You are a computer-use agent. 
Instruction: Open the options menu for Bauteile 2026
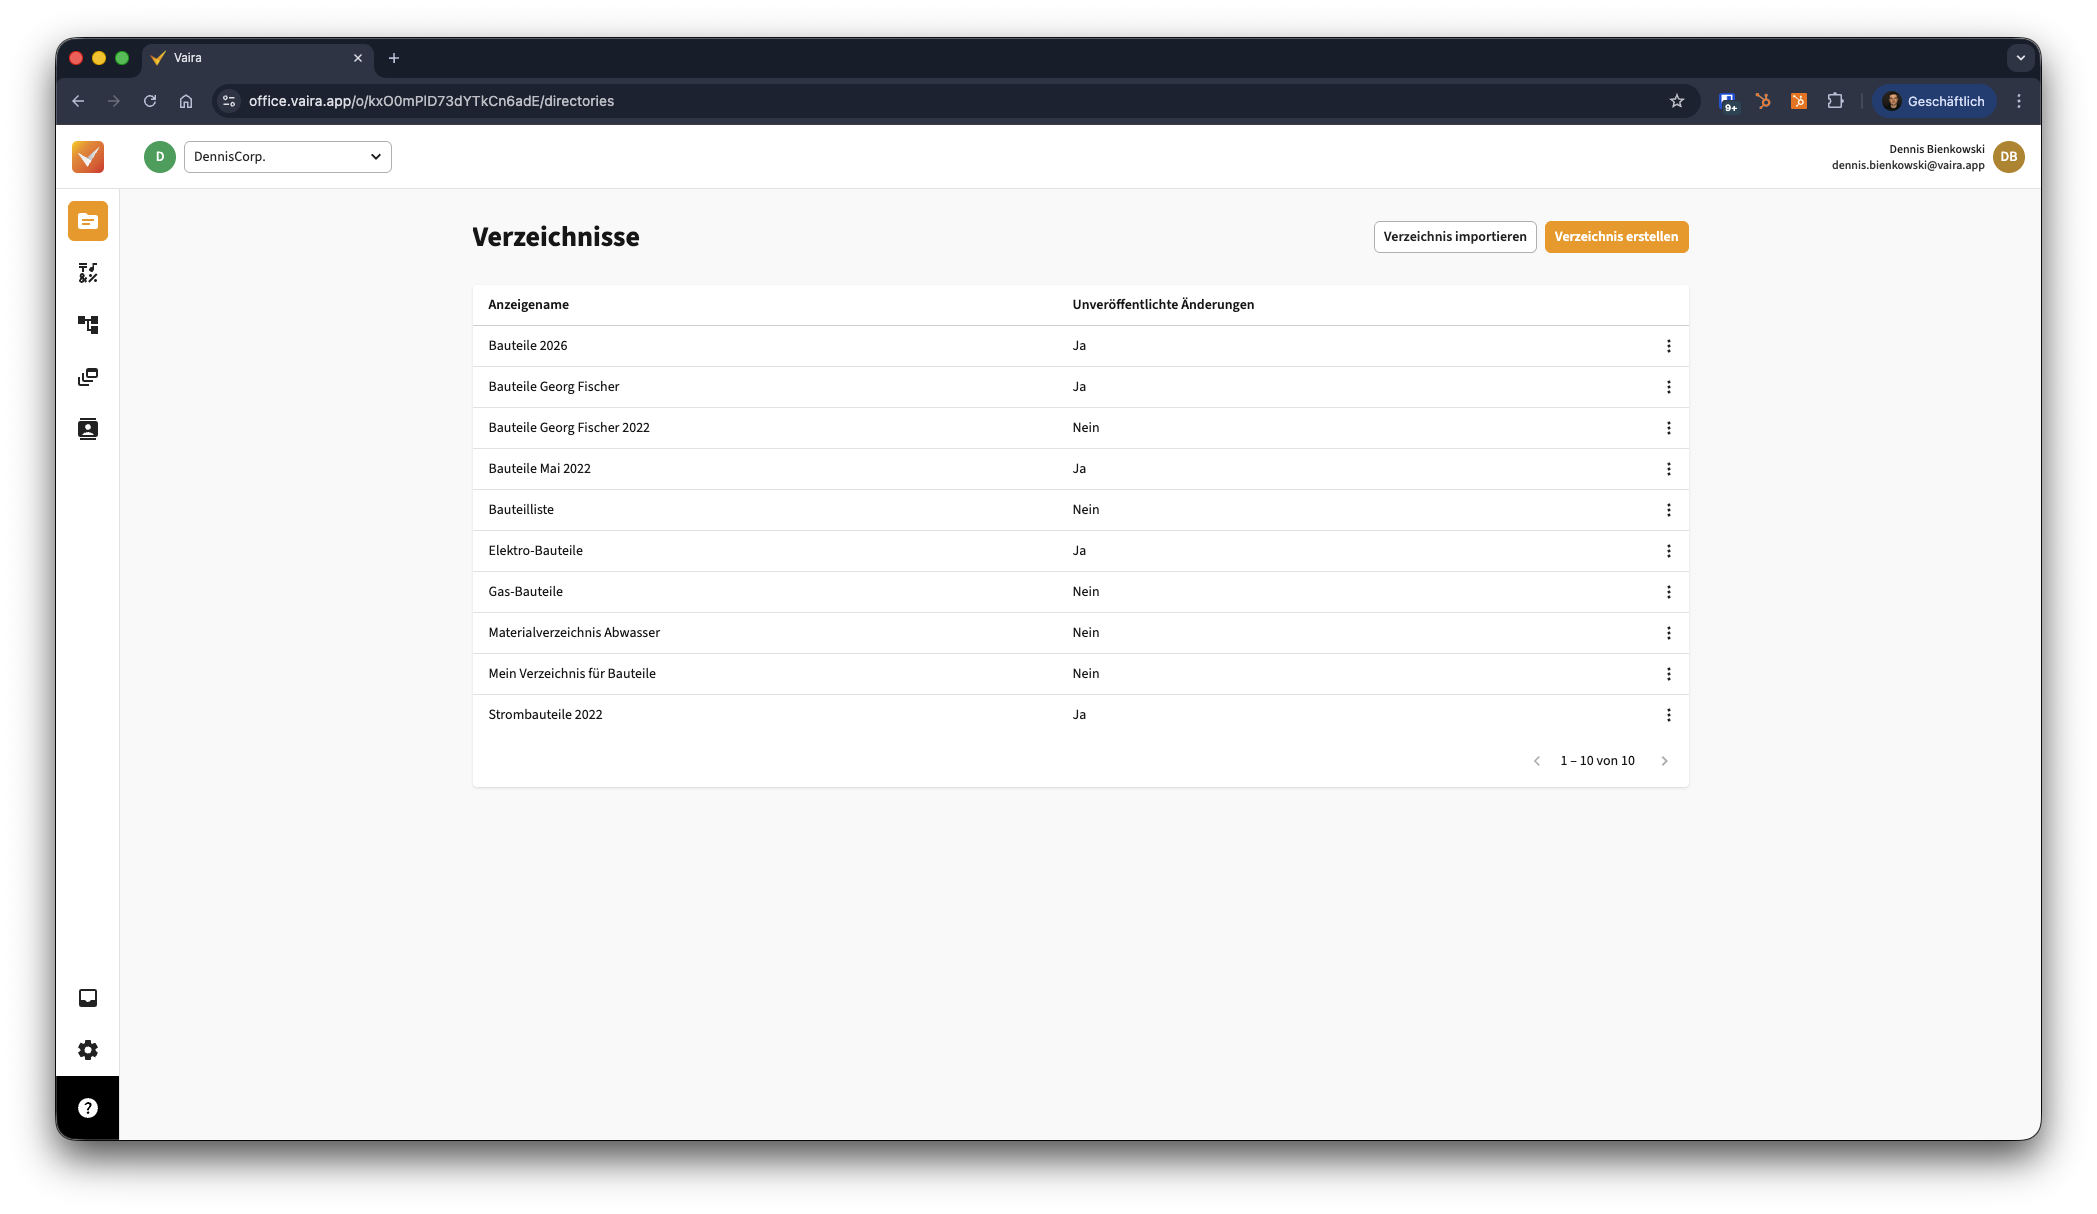click(1668, 346)
